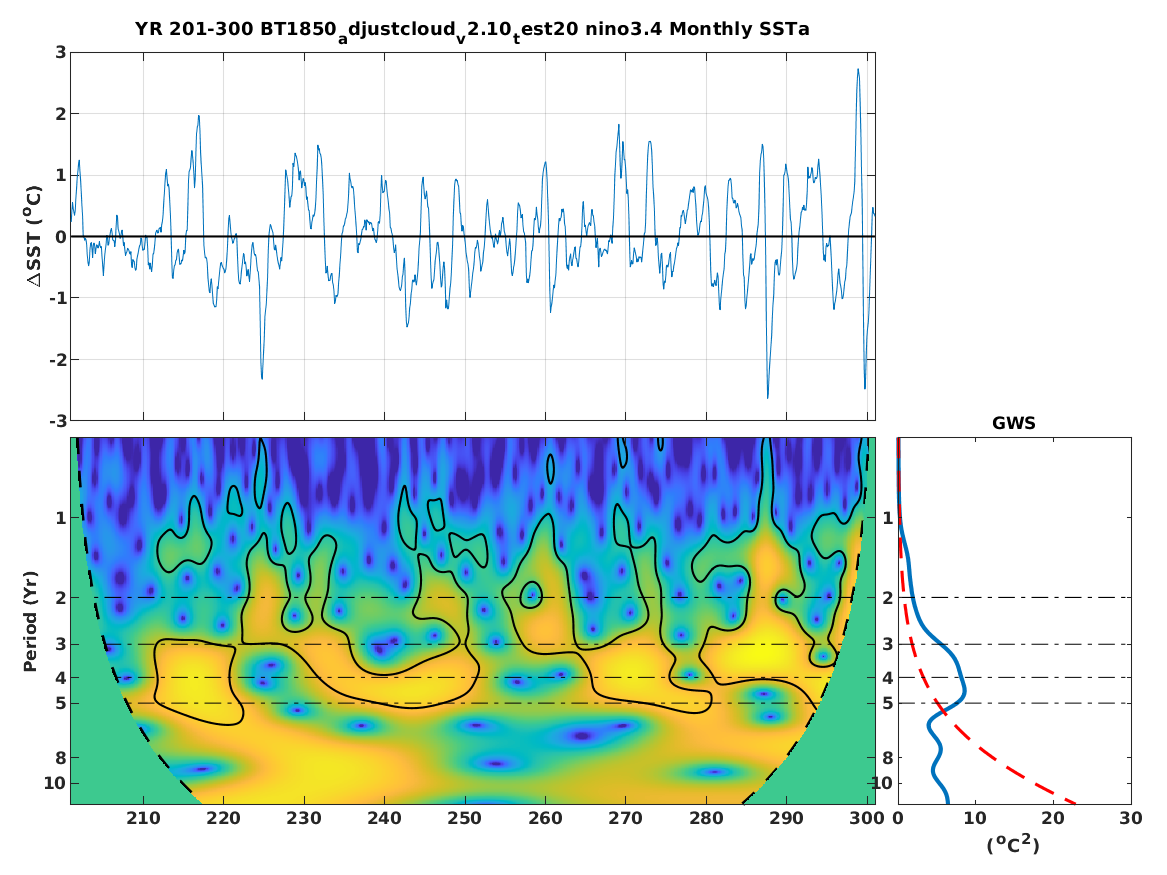Click the x-axis tick label 280
The image size is (1167, 875).
[x=706, y=818]
